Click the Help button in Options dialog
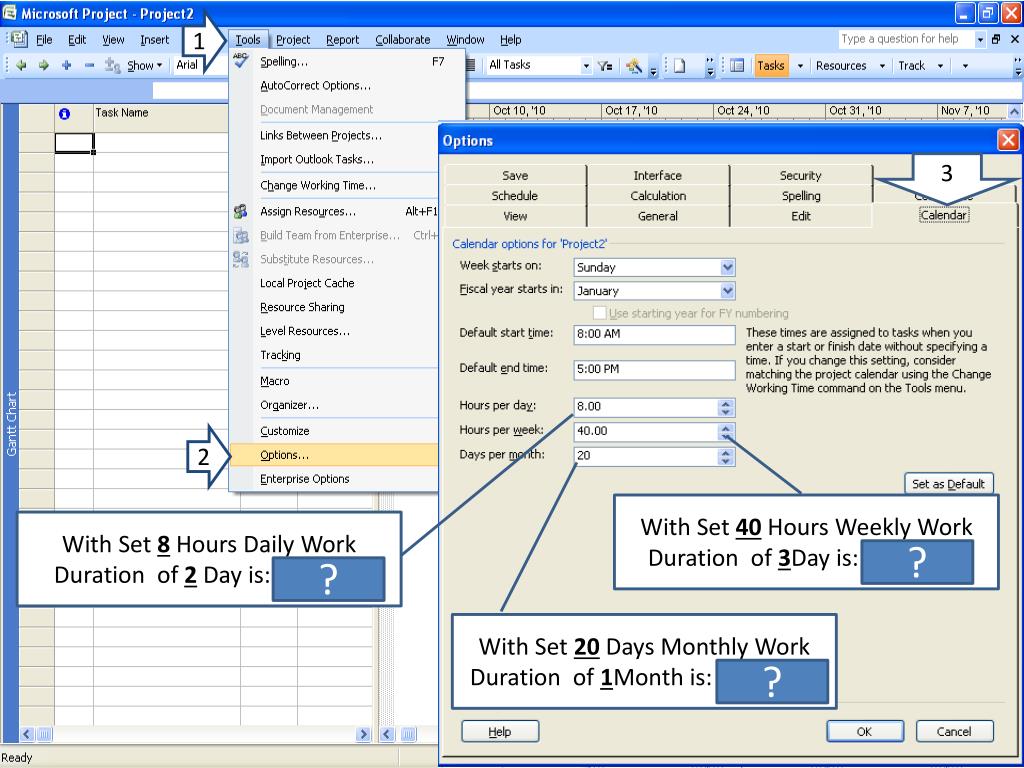1024x768 pixels. pos(500,731)
